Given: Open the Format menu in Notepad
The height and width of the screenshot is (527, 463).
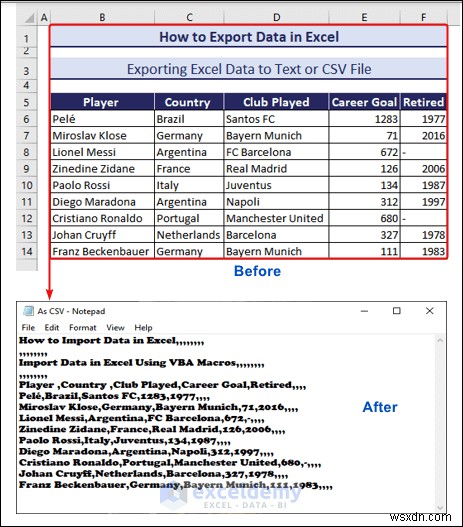Looking at the screenshot, I should (x=83, y=327).
